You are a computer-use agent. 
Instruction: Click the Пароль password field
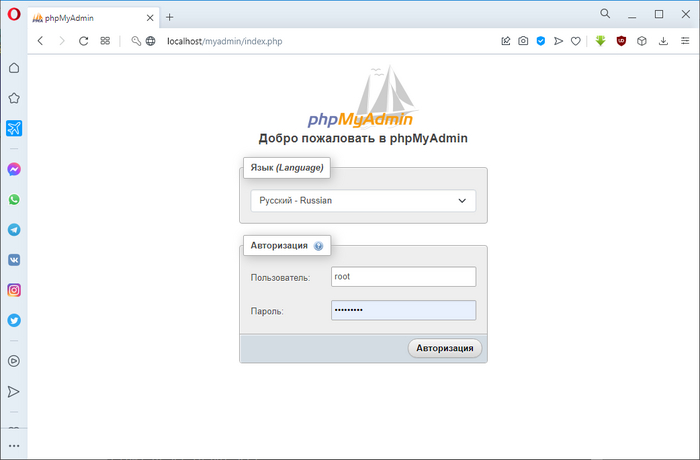(x=404, y=310)
